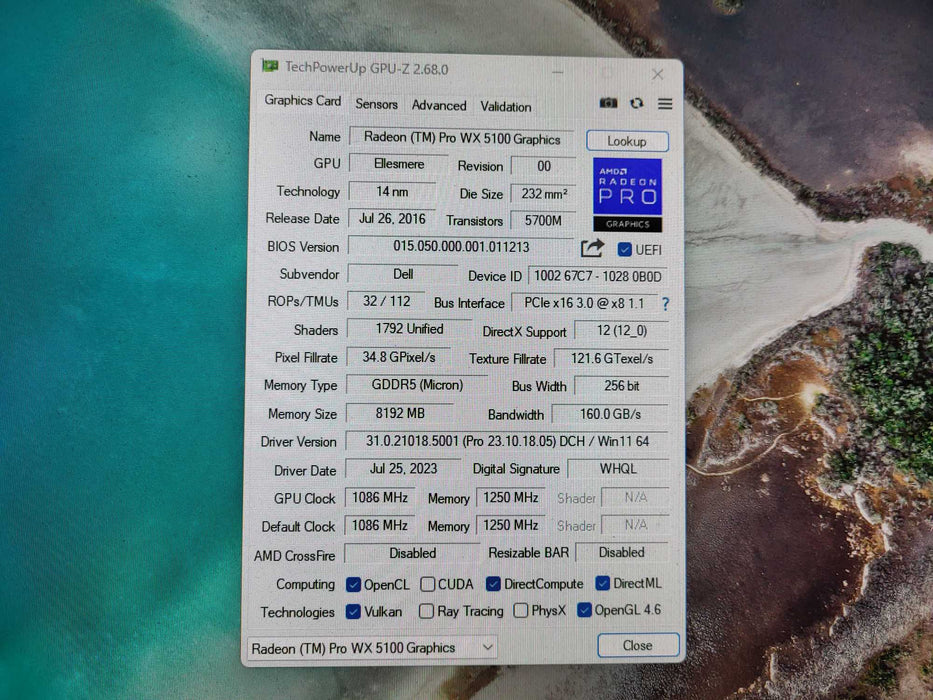This screenshot has width=933, height=700.
Task: Open the hamburger menu
Action: 665,103
